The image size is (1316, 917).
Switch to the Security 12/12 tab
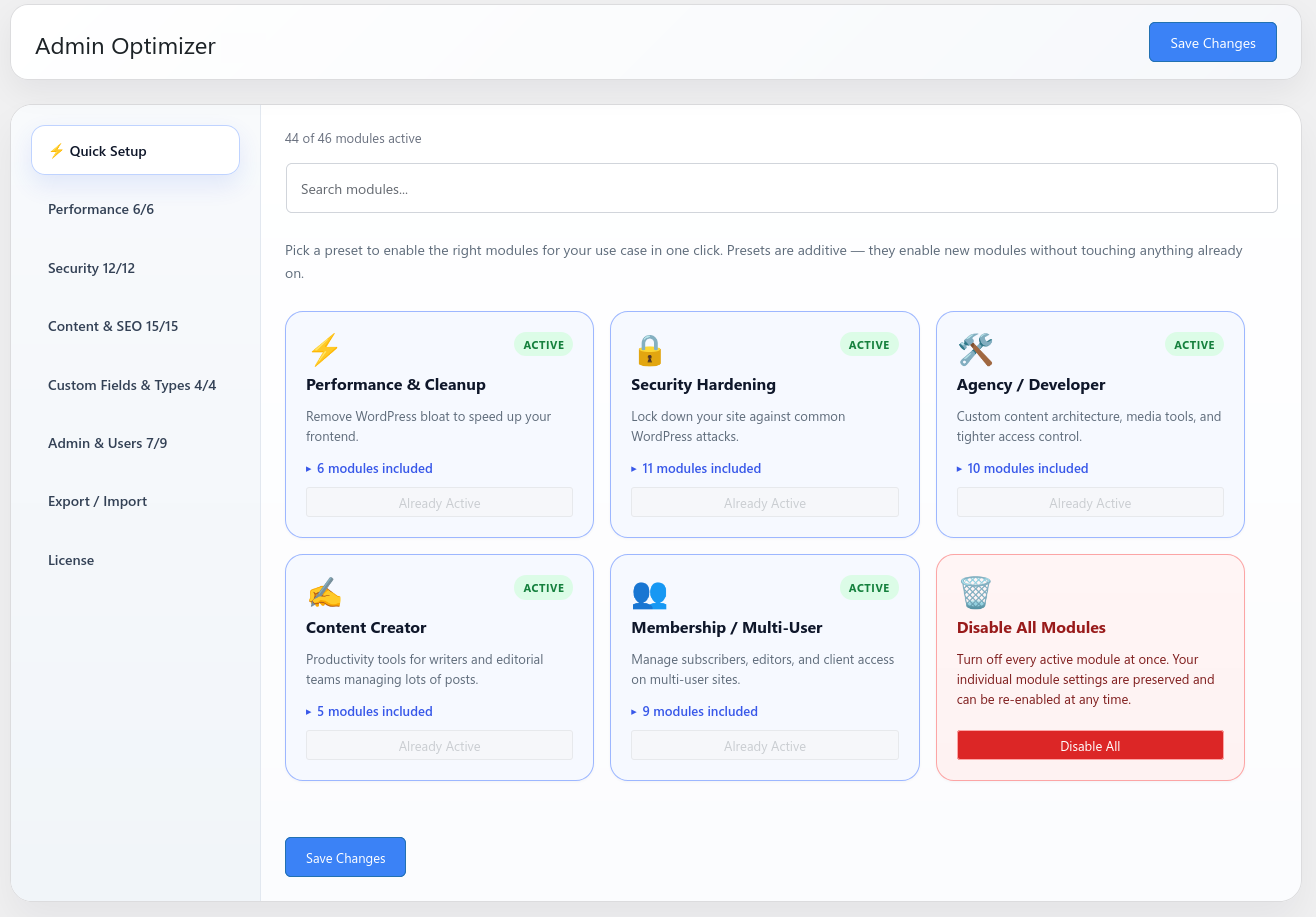click(135, 268)
